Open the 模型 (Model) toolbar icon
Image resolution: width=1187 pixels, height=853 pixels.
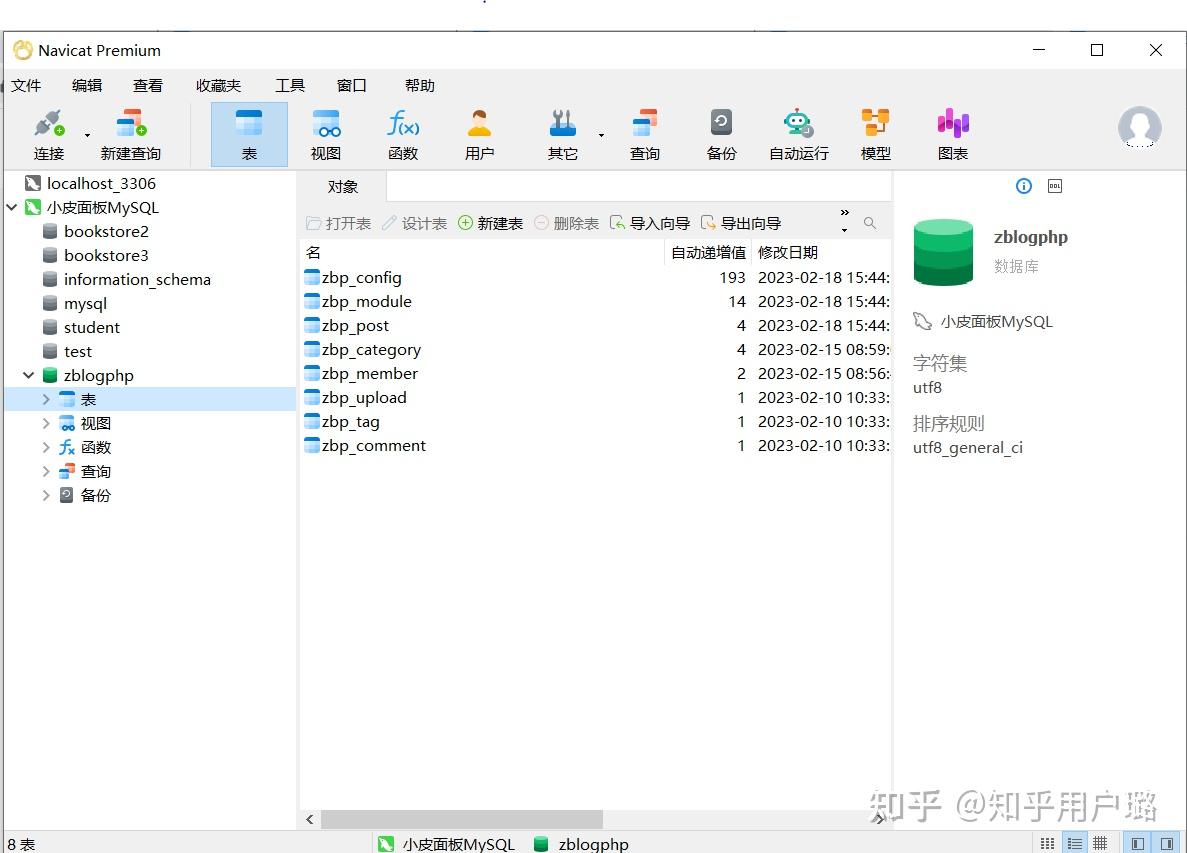coord(874,132)
